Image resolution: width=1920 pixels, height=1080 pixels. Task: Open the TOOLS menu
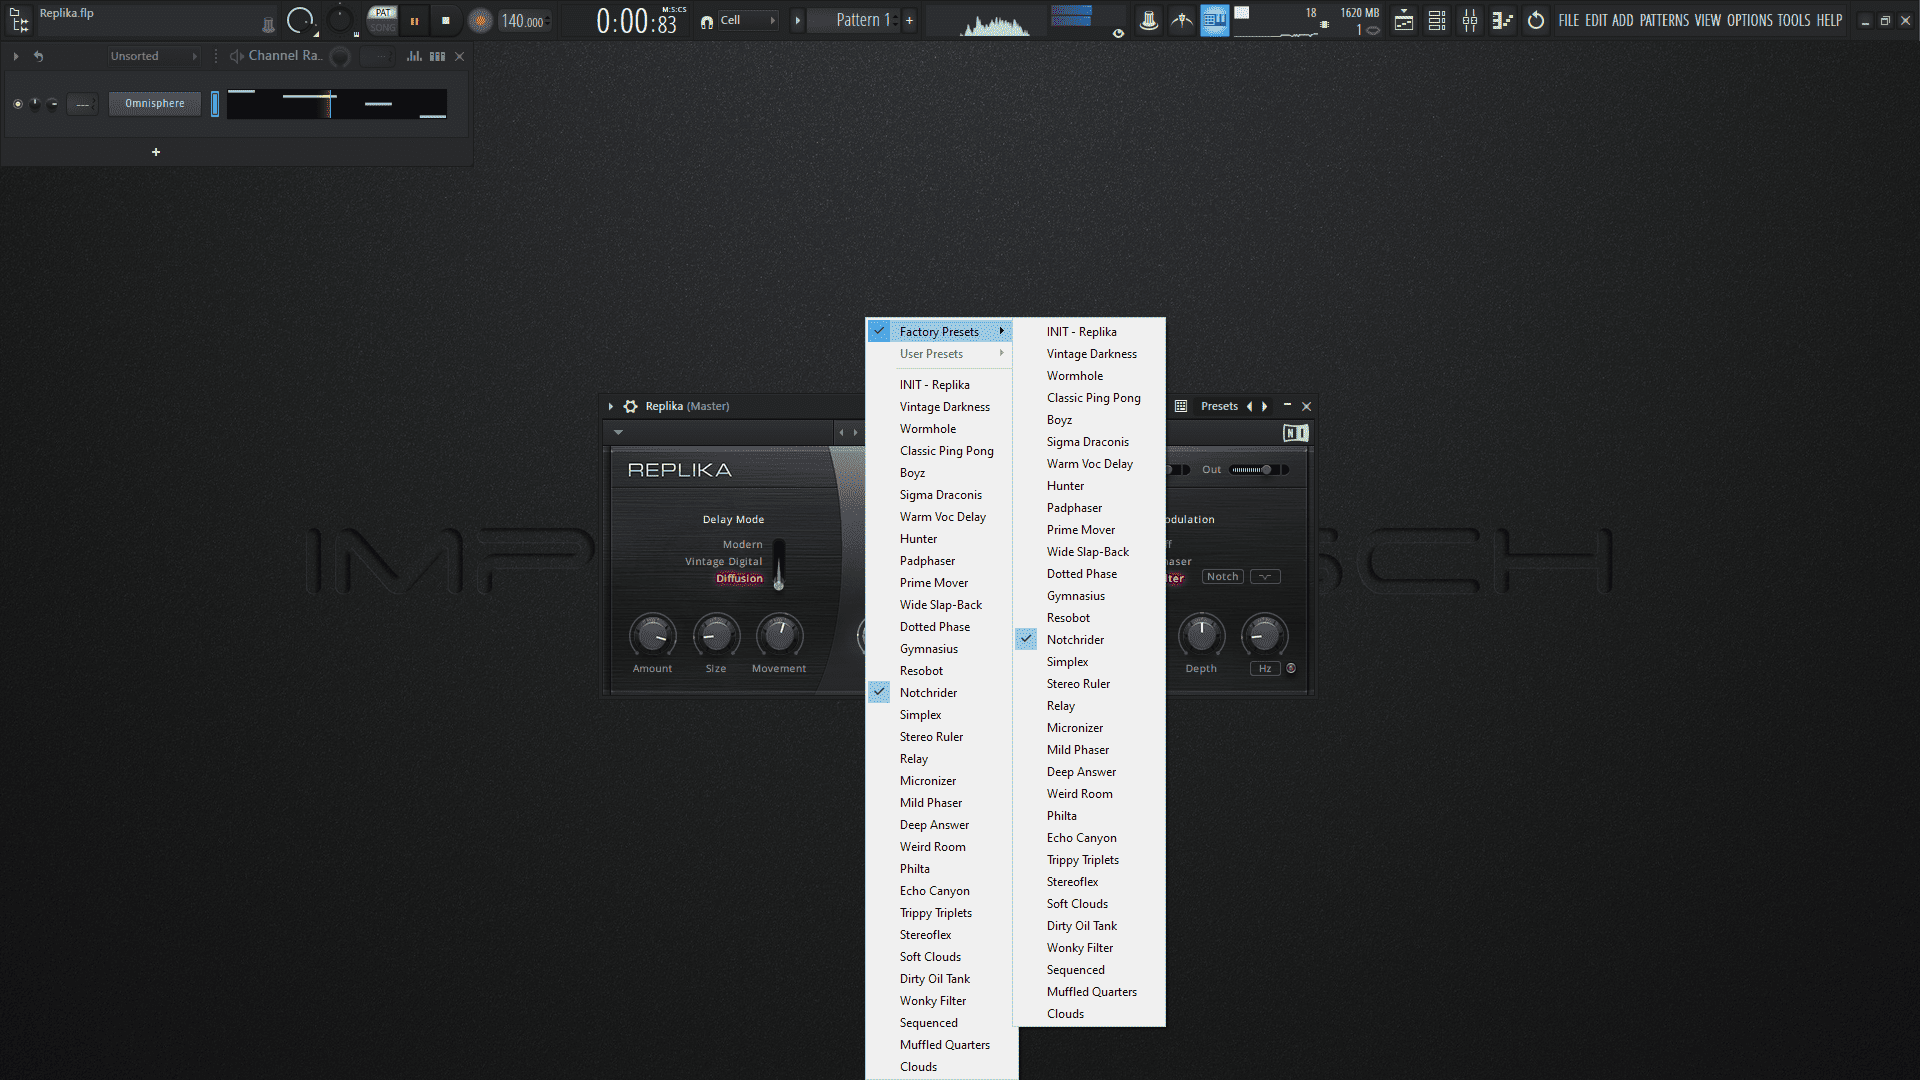pyautogui.click(x=1794, y=21)
